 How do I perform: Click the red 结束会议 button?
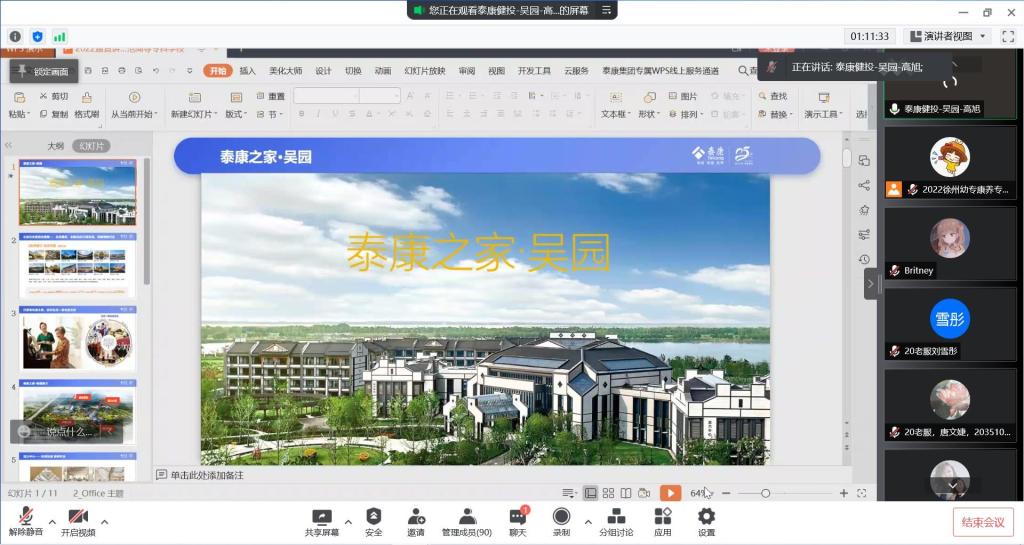pyautogui.click(x=982, y=521)
